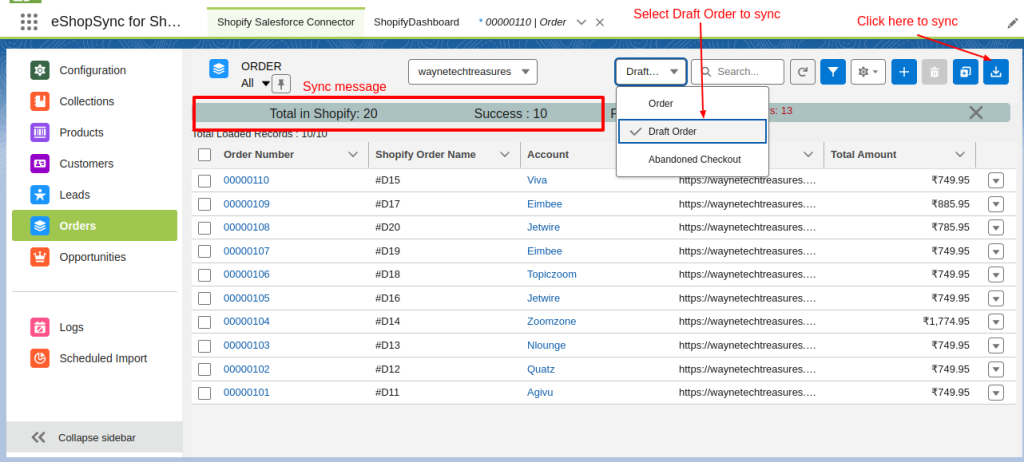Check the box for order 00000108
The image size is (1024, 462).
tap(204, 228)
